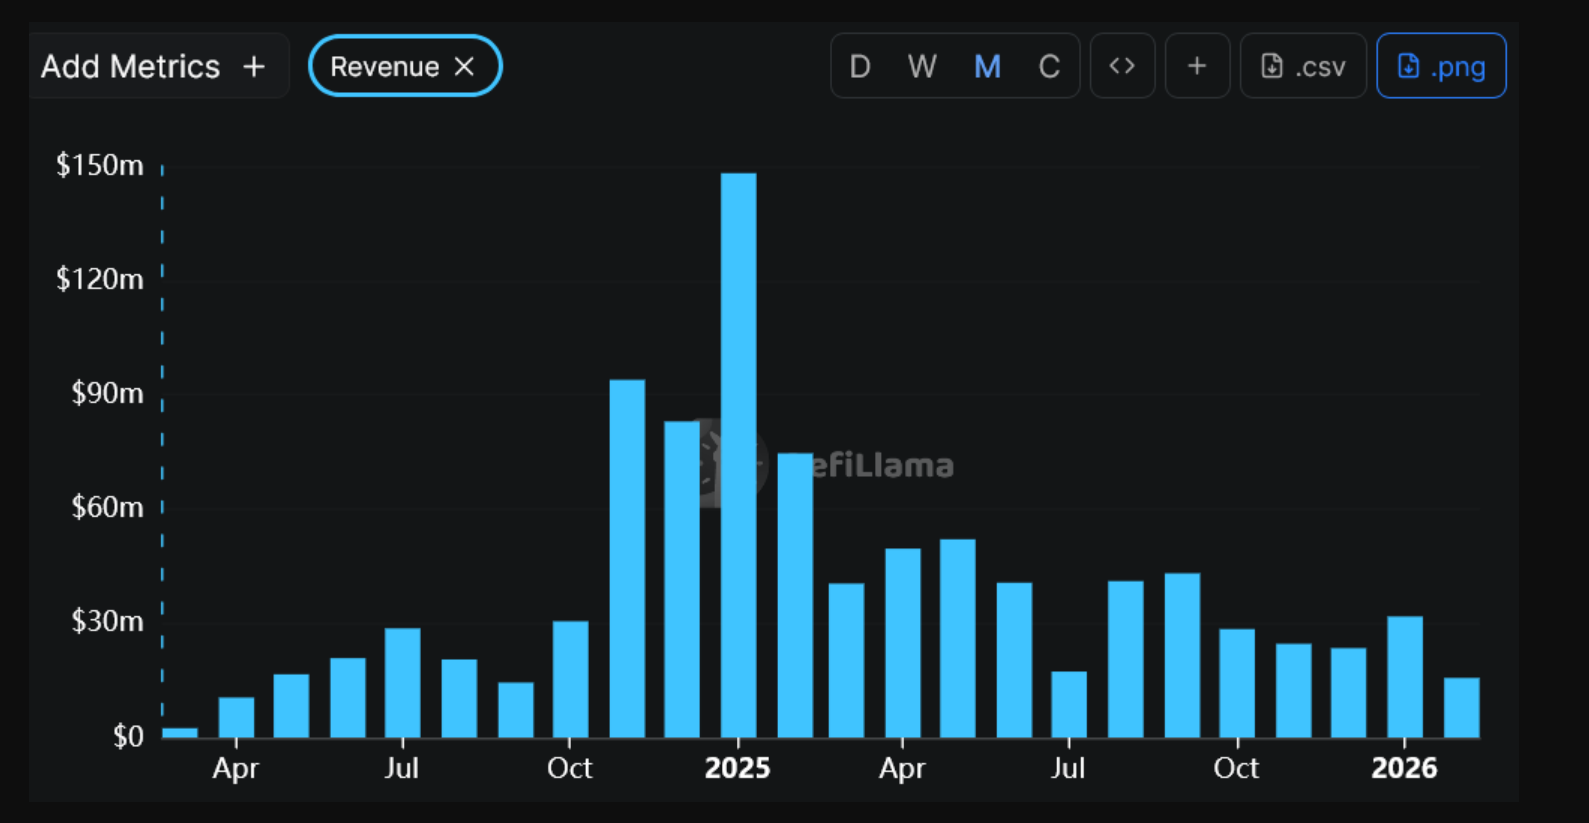The width and height of the screenshot is (1589, 823).
Task: Click the bar above the 2026 label
Action: [1404, 676]
